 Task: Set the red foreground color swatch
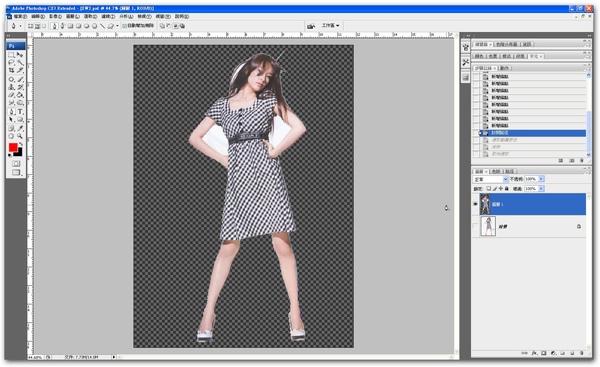point(13,147)
